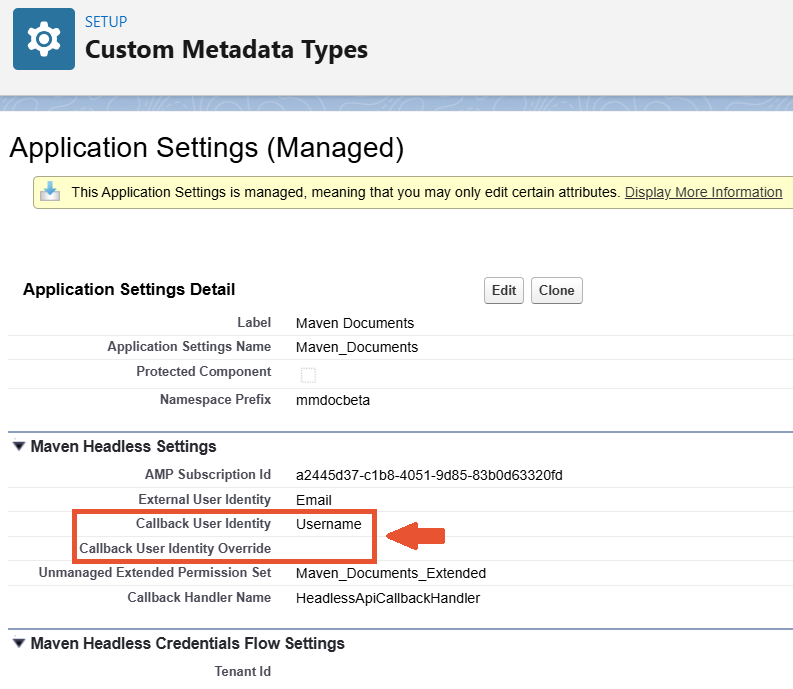Click the HeadlessApiCallbackHandler value

388,598
